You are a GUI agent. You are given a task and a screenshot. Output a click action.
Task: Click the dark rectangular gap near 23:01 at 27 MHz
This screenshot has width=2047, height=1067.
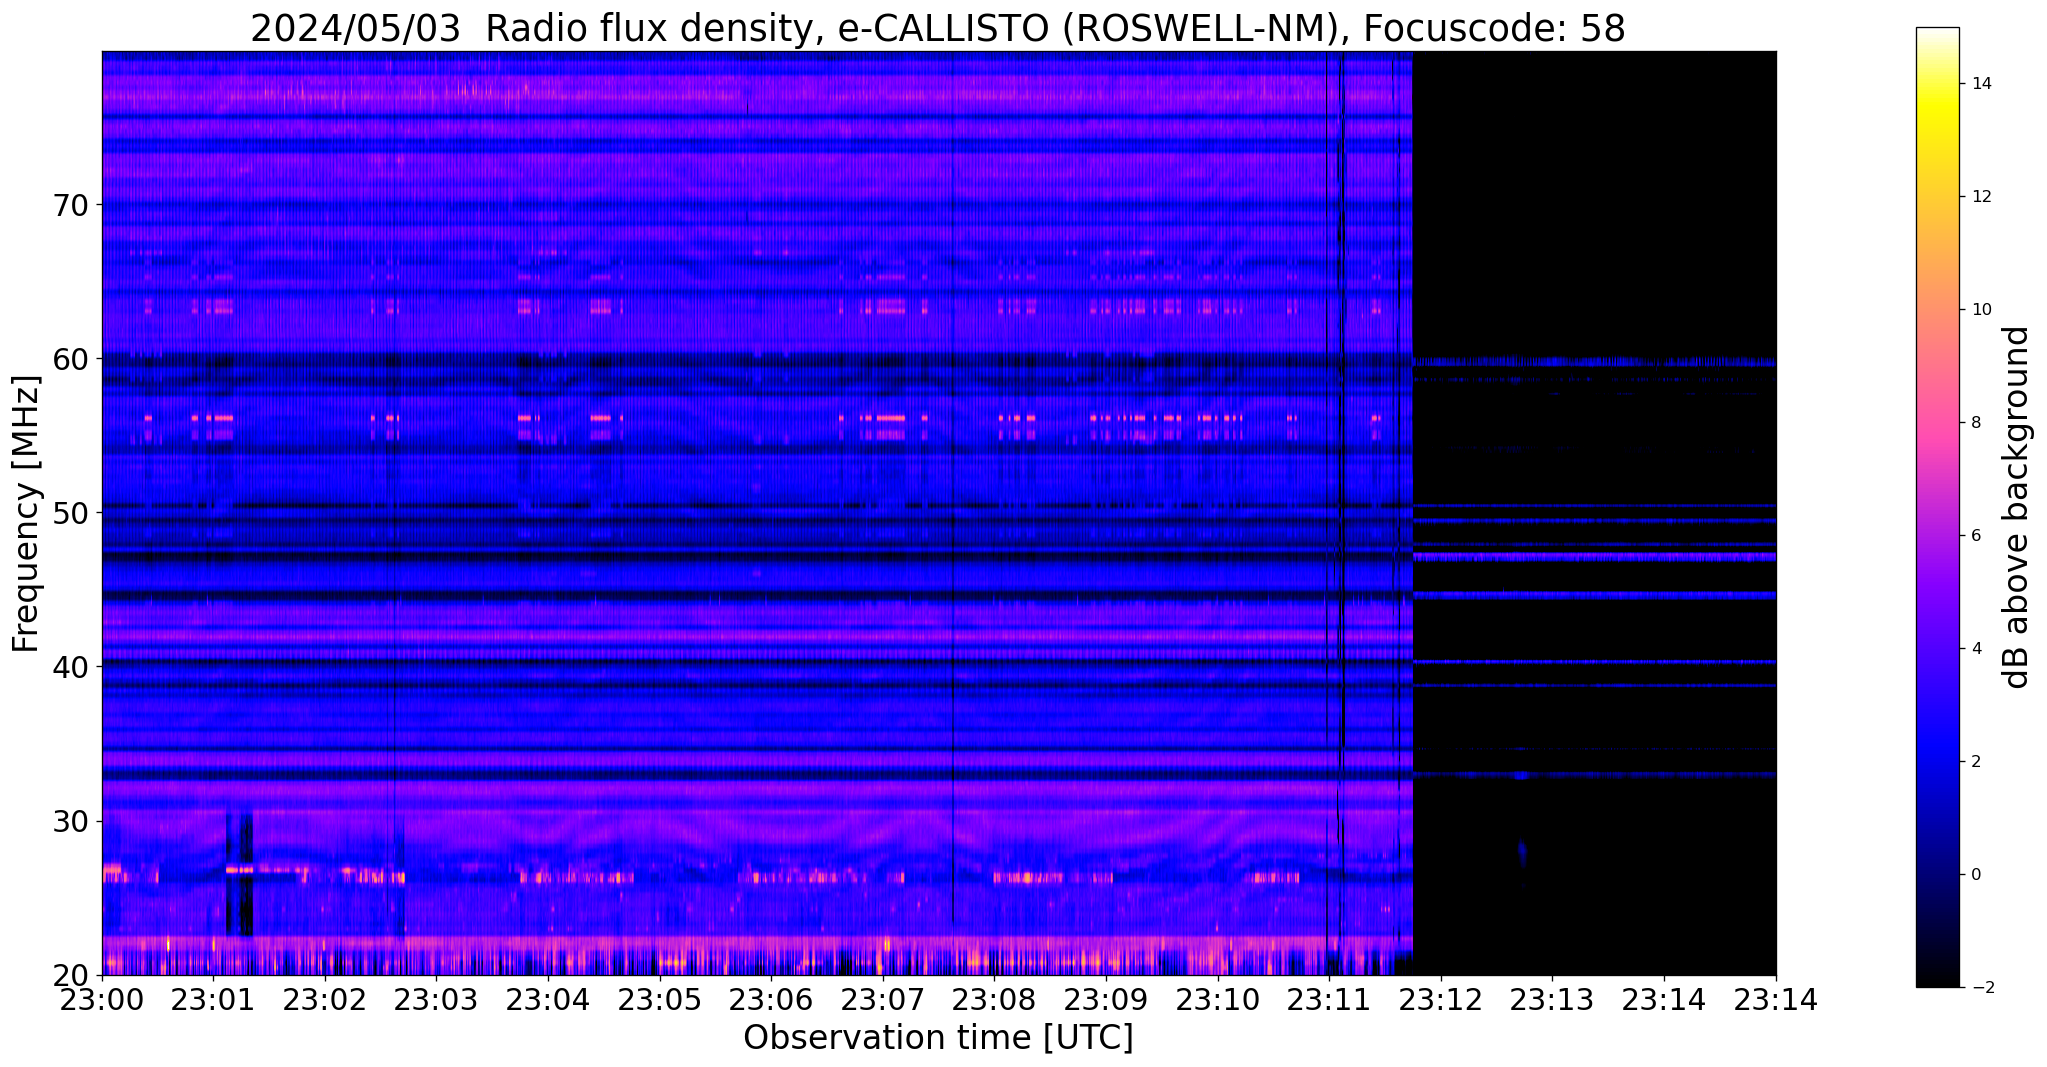click(239, 873)
